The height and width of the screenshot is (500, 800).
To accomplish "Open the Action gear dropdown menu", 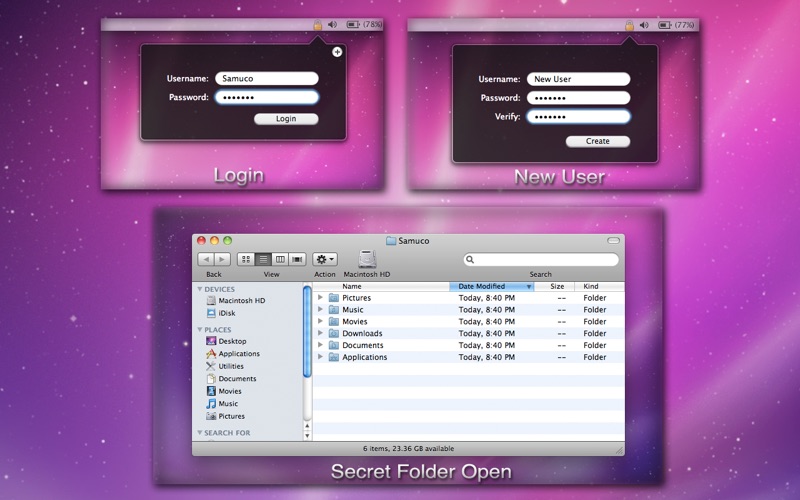I will point(324,259).
